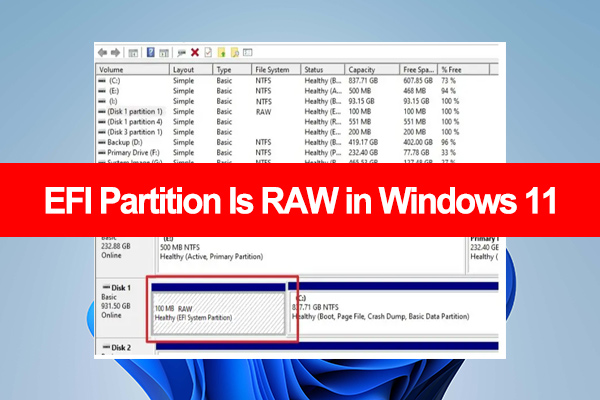Viewport: 600px width, 400px height.
Task: Select the (C:) 837.71 GB NTFS partition block
Action: [x=393, y=308]
